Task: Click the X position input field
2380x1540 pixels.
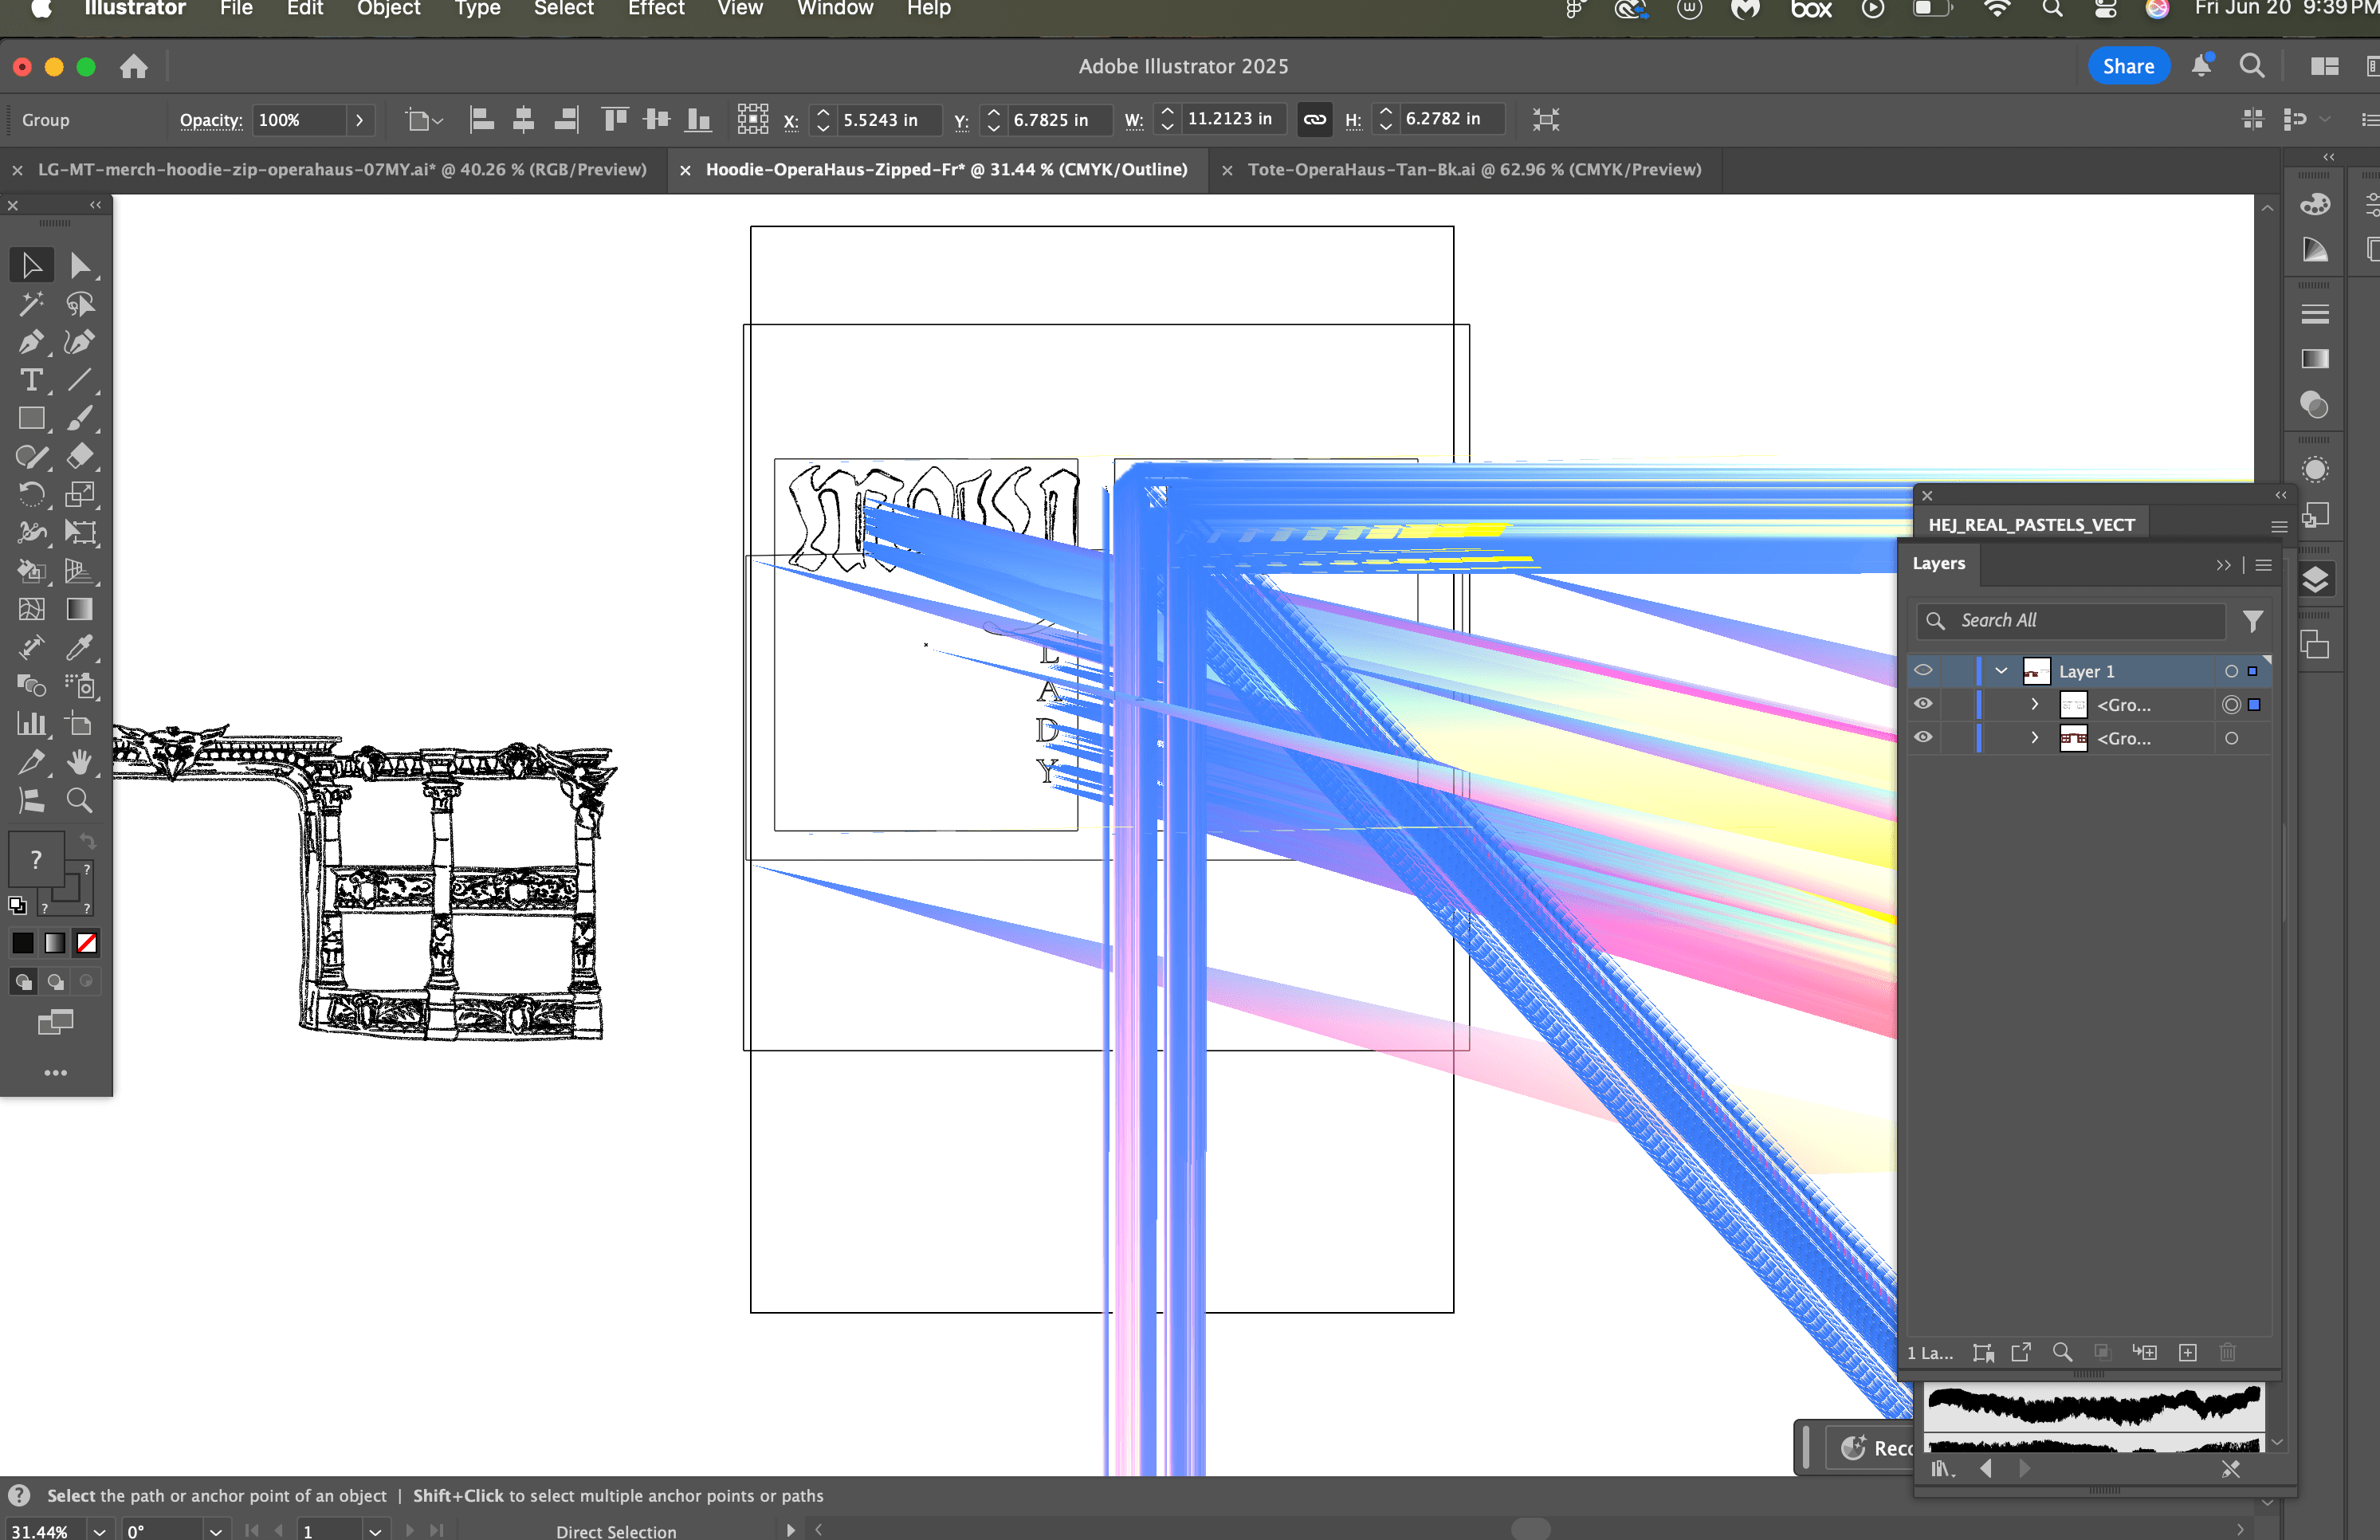Action: [888, 120]
